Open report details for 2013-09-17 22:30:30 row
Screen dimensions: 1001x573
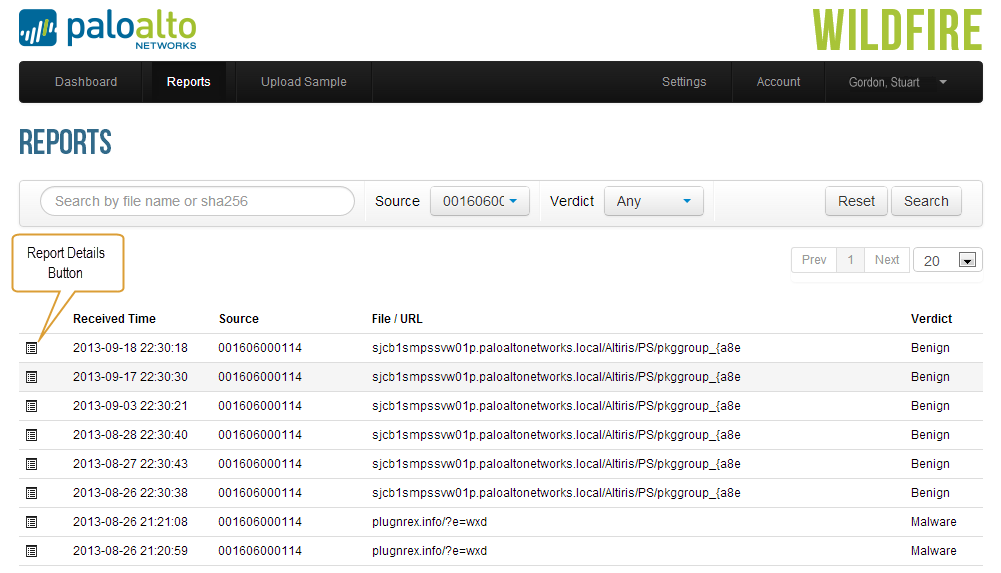31,377
